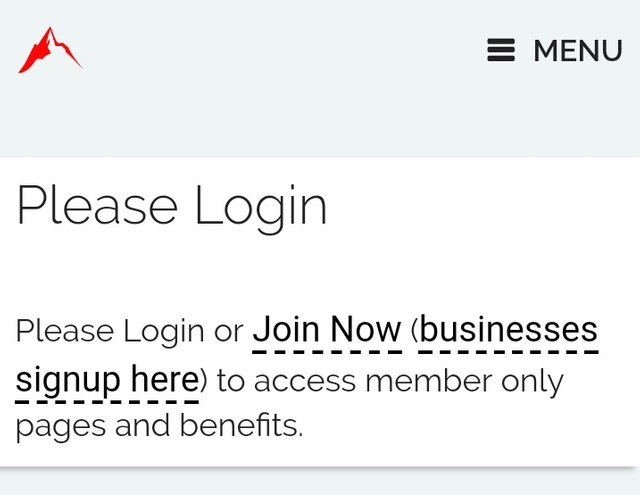Click the word "here" in the link

coord(164,381)
